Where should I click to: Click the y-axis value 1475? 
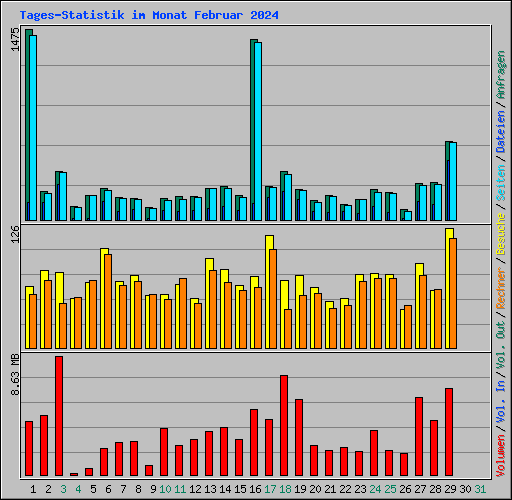tap(15, 39)
